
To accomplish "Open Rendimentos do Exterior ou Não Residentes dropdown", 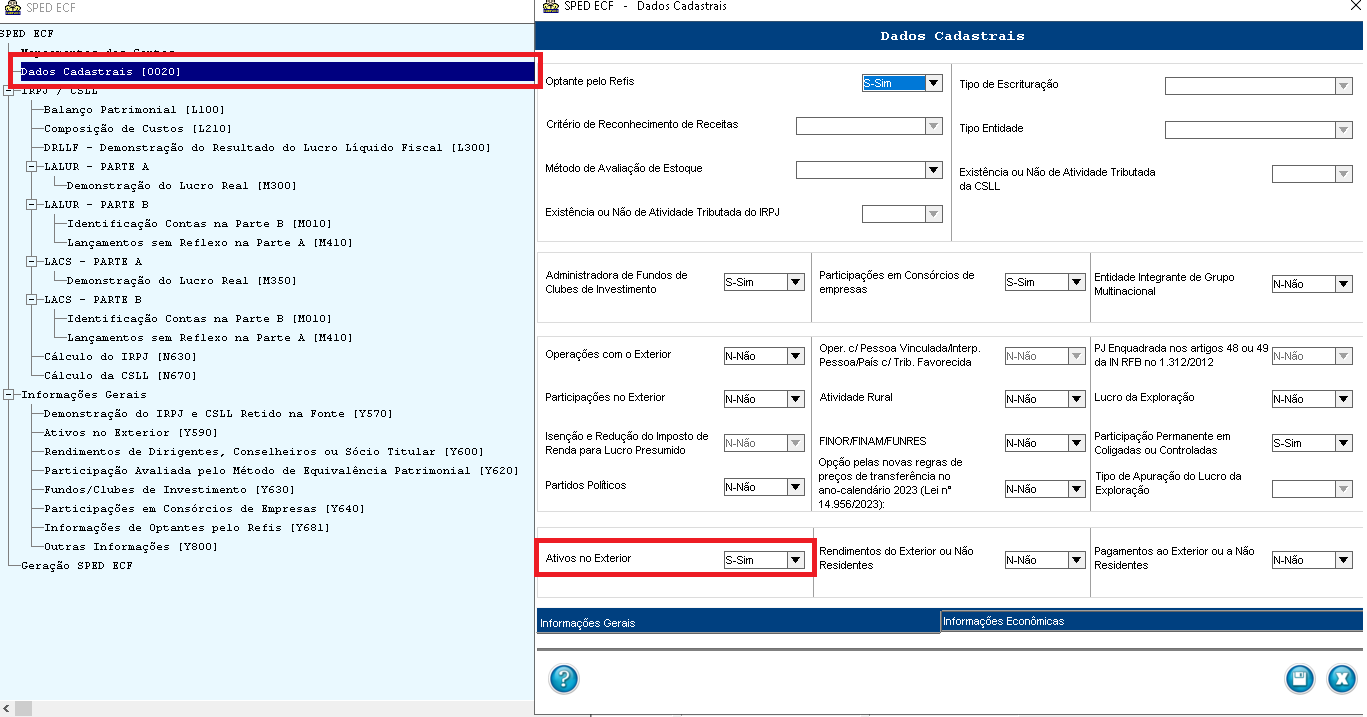I will [x=1075, y=560].
